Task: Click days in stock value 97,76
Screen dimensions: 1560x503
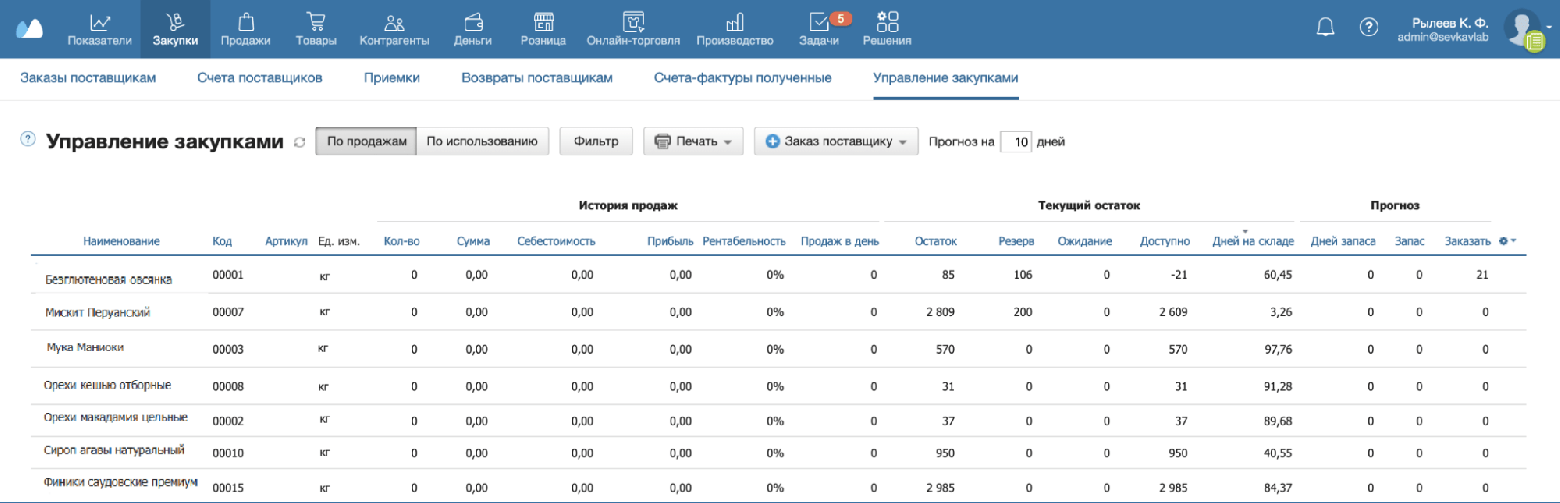Action: tap(1278, 349)
